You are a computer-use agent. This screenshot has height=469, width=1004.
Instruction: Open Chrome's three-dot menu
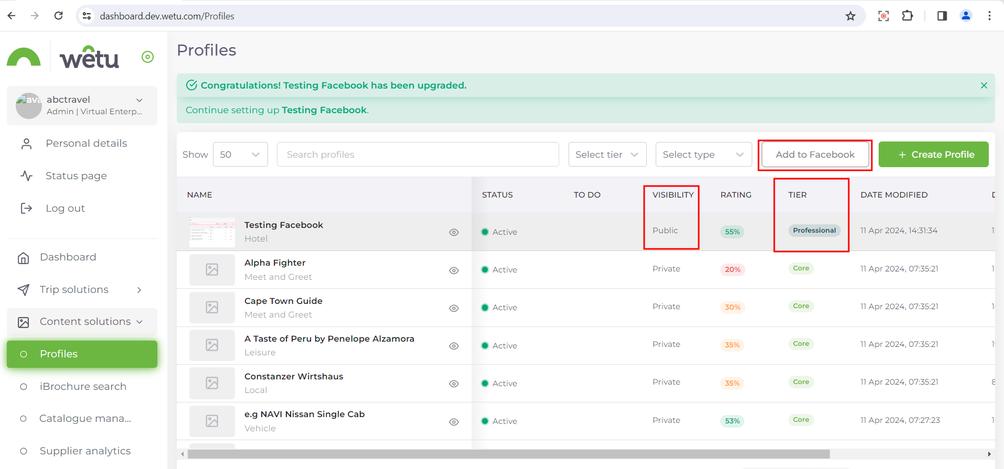point(990,16)
